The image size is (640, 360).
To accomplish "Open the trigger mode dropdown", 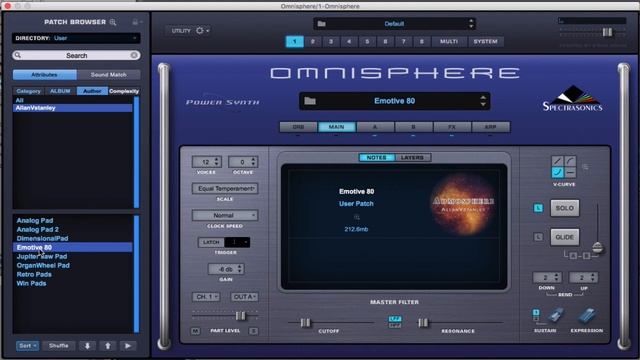I will (237, 242).
